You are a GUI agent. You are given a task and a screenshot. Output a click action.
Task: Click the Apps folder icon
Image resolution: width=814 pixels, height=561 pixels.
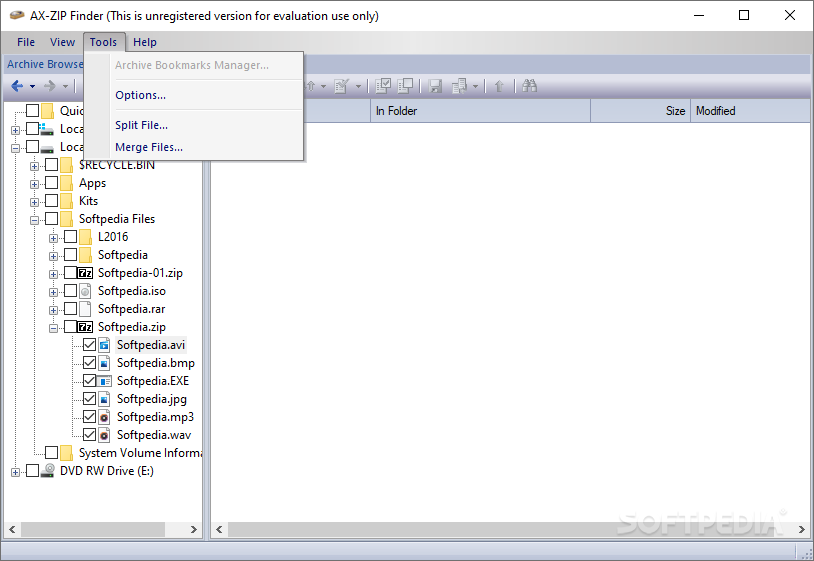66,183
